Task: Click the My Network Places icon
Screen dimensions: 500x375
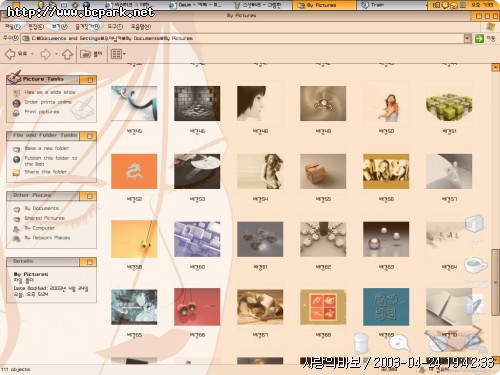Action: pos(16,239)
